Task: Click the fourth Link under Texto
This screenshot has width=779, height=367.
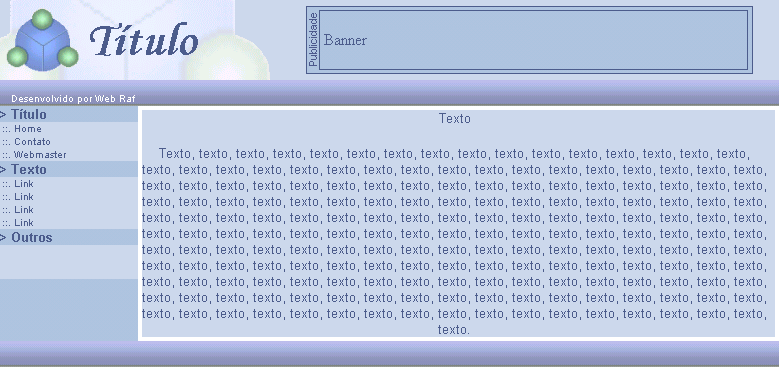Action: click(24, 223)
